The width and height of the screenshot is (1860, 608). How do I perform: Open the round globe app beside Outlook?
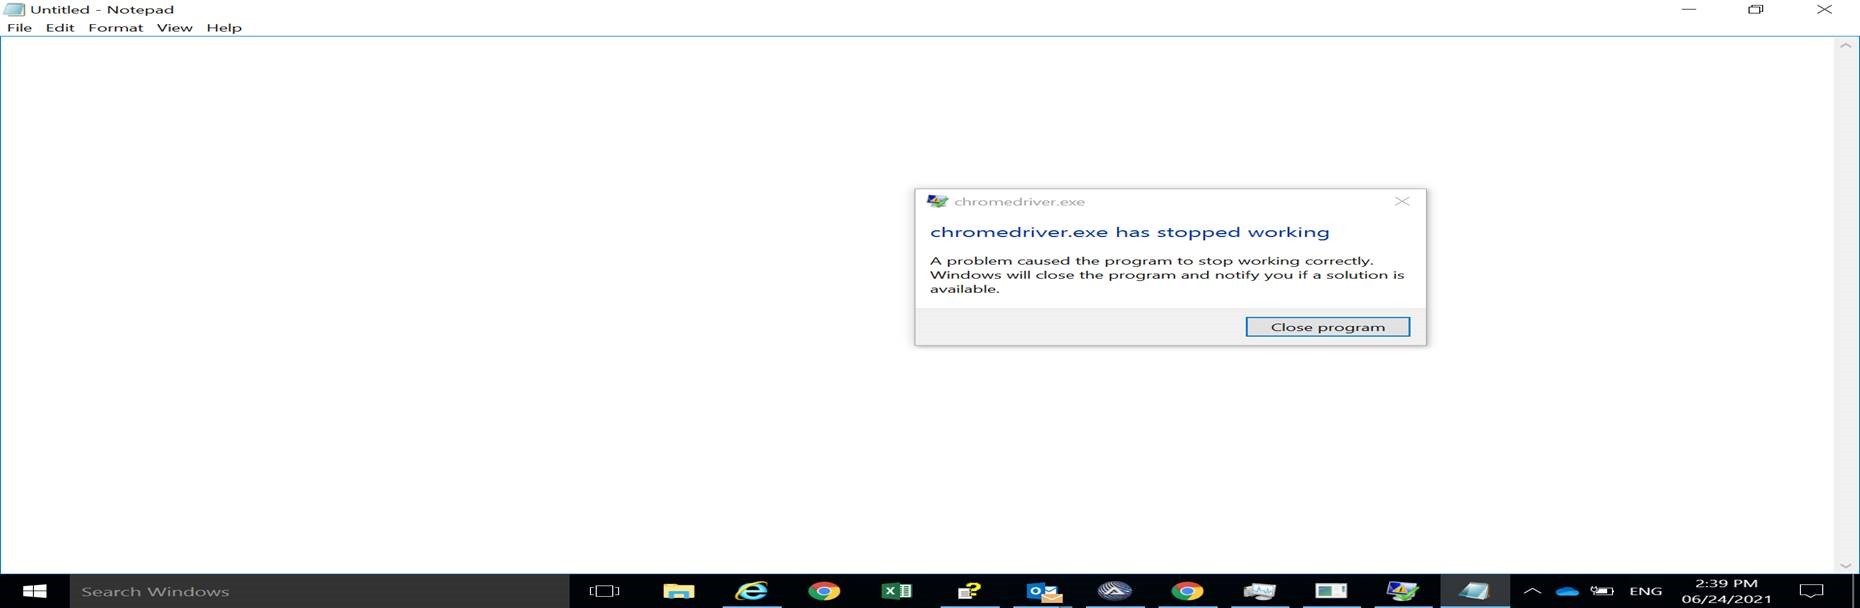point(1114,591)
